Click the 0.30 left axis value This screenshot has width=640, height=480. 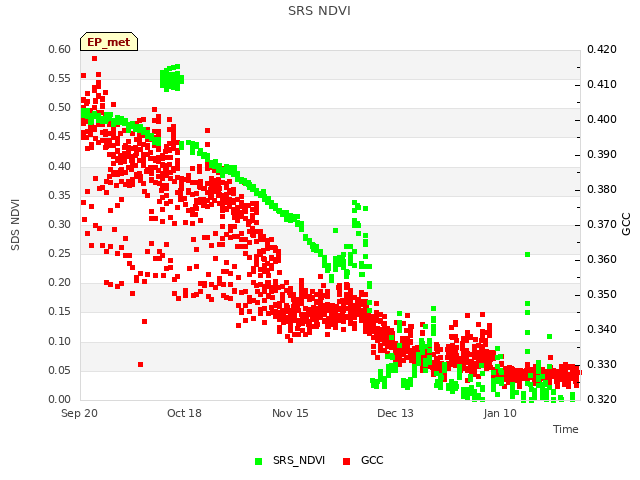60,224
